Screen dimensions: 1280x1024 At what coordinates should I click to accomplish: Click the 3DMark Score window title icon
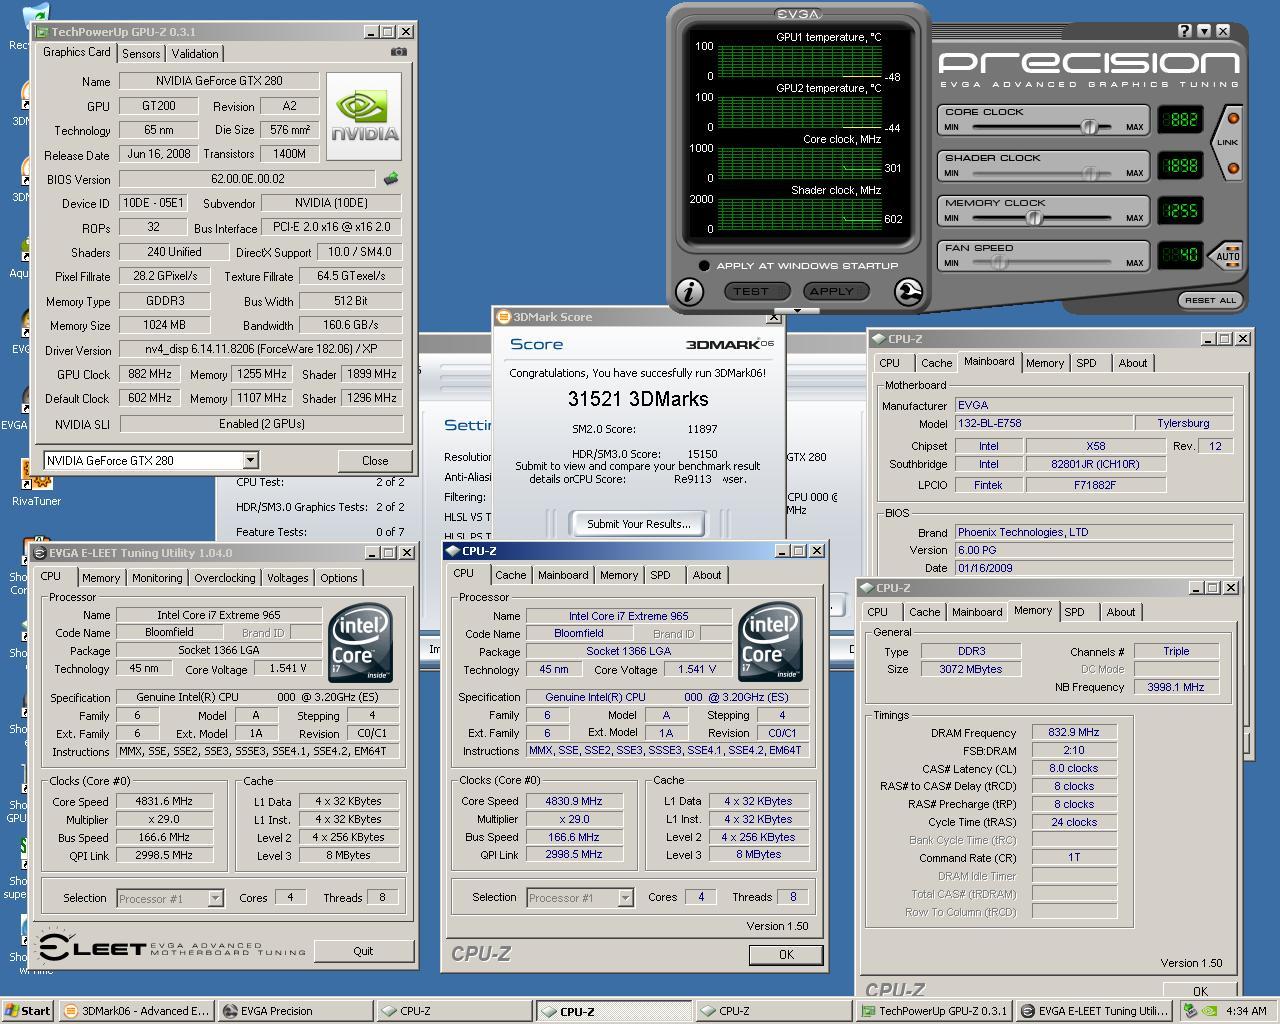(x=504, y=317)
